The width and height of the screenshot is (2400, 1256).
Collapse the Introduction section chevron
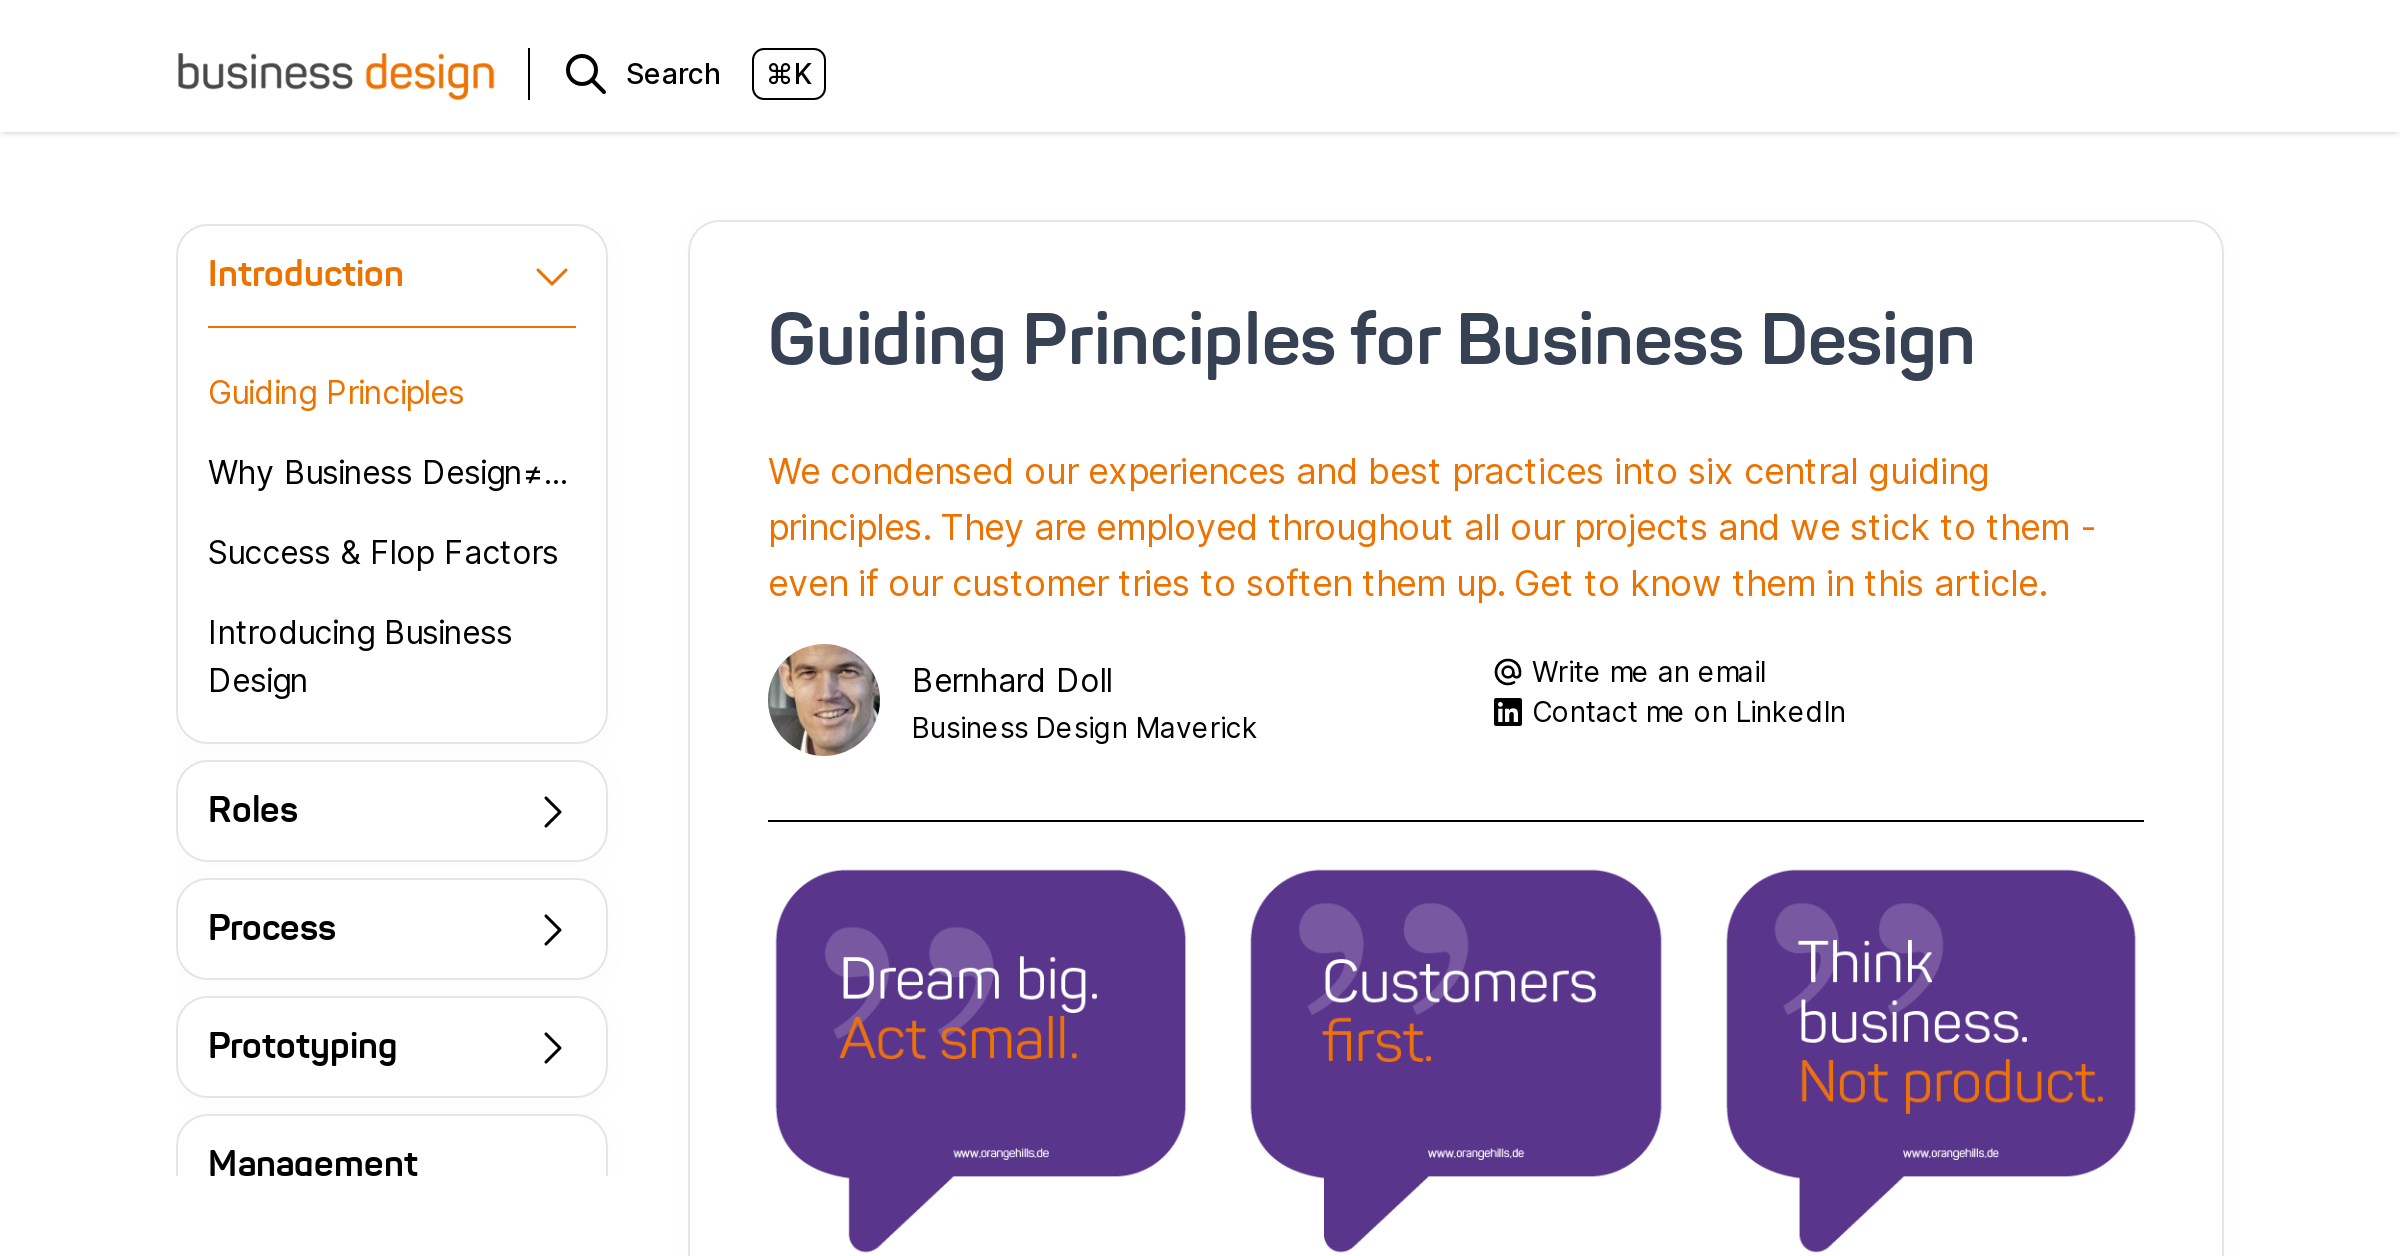click(x=551, y=274)
